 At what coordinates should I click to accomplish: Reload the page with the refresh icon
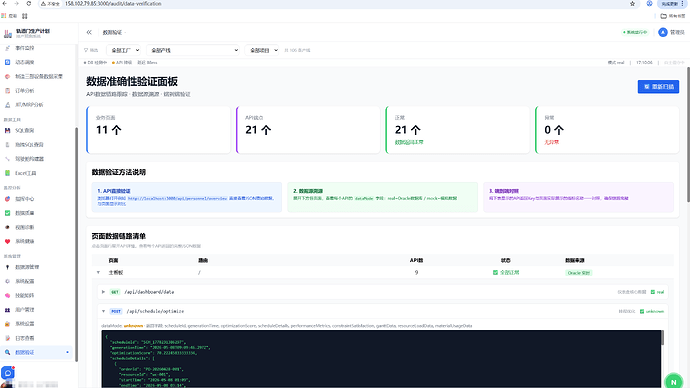click(x=29, y=4)
